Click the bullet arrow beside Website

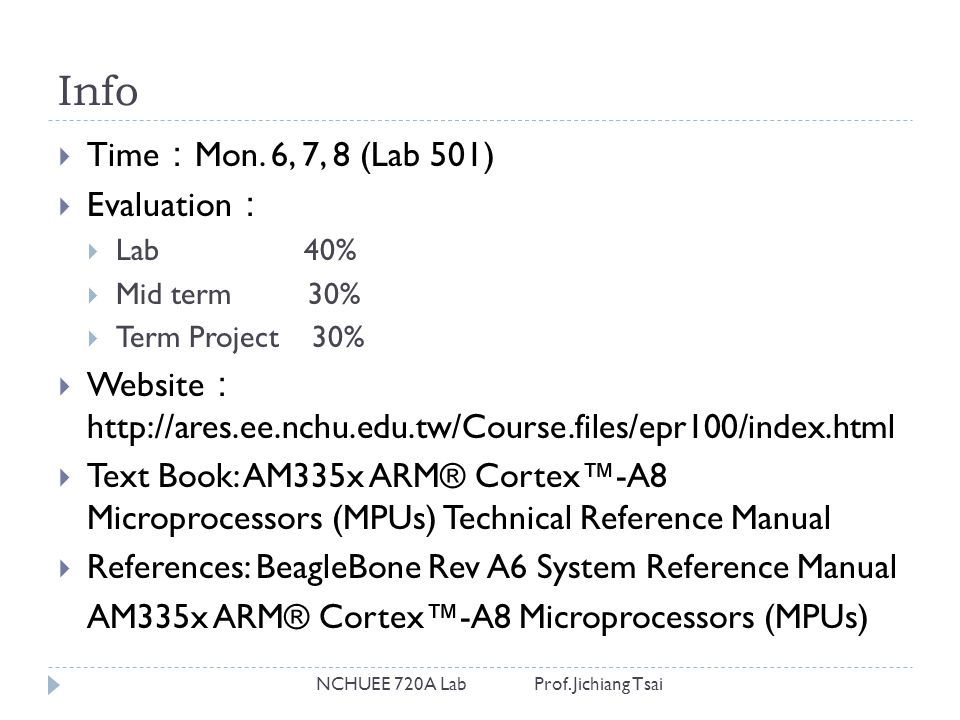[65, 386]
